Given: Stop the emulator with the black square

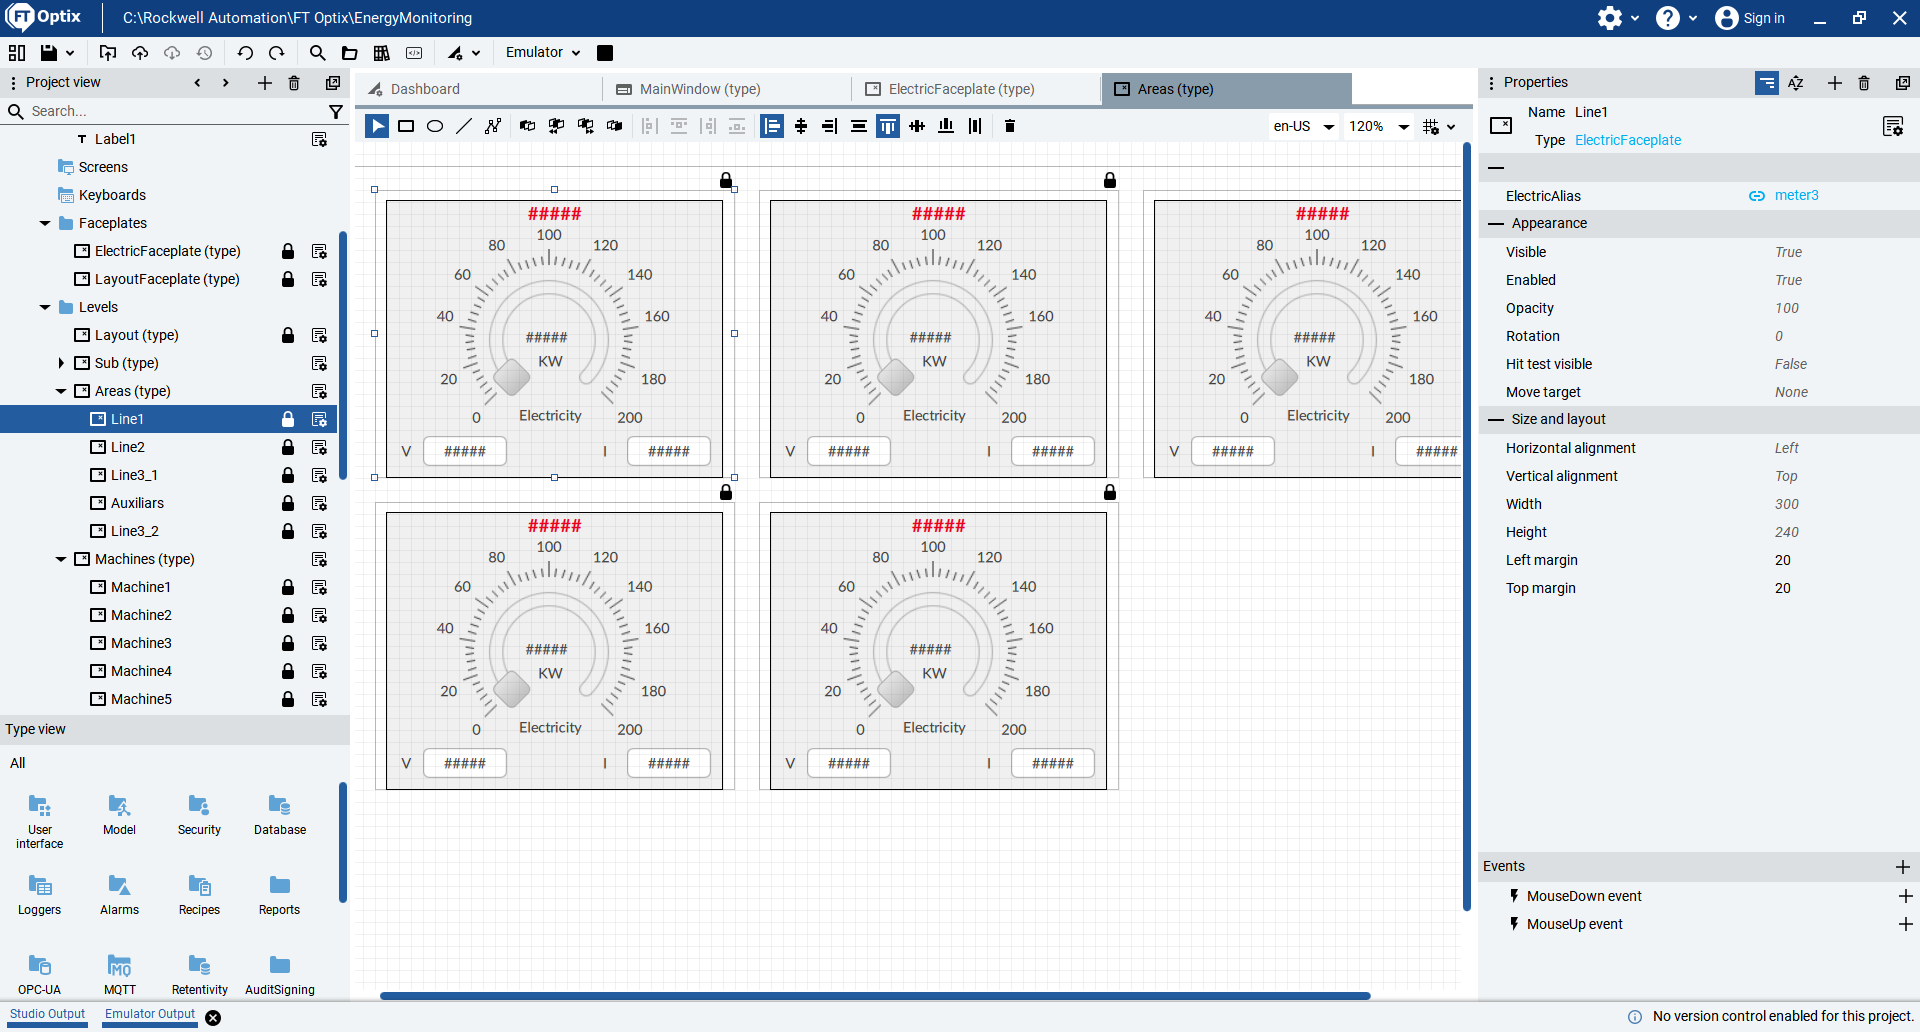Looking at the screenshot, I should pyautogui.click(x=605, y=53).
